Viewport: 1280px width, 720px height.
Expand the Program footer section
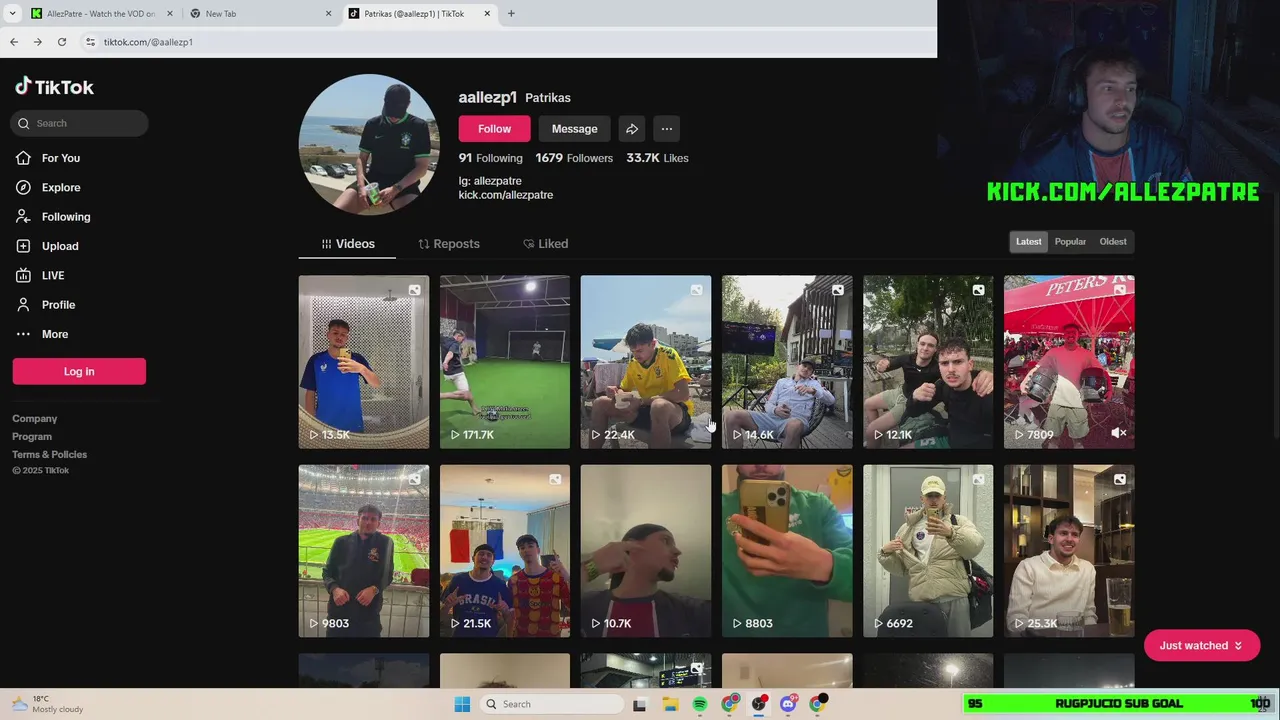point(32,437)
